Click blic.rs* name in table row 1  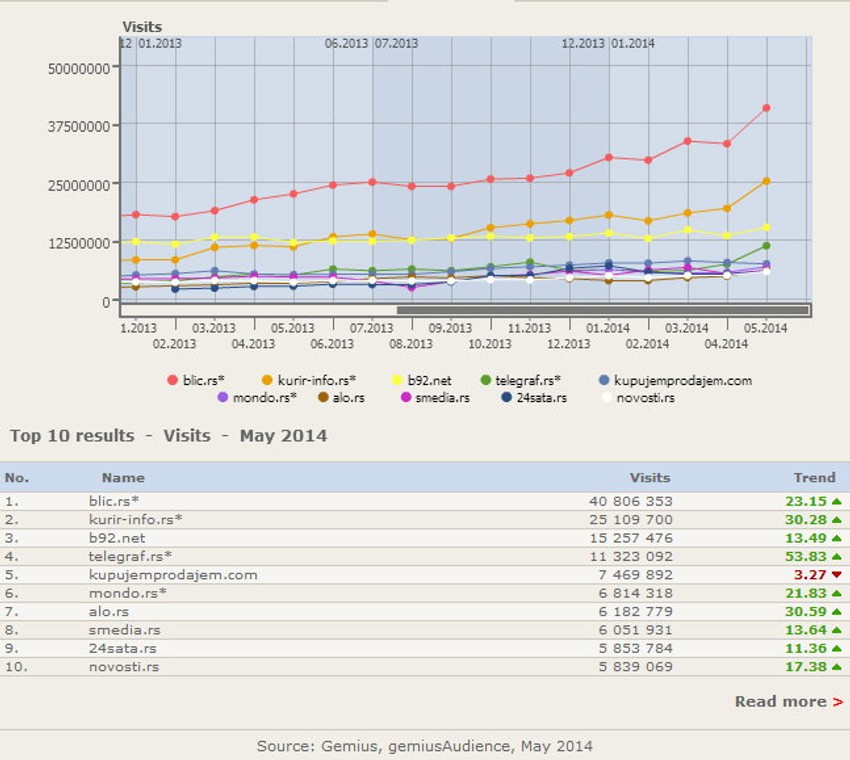pos(113,501)
